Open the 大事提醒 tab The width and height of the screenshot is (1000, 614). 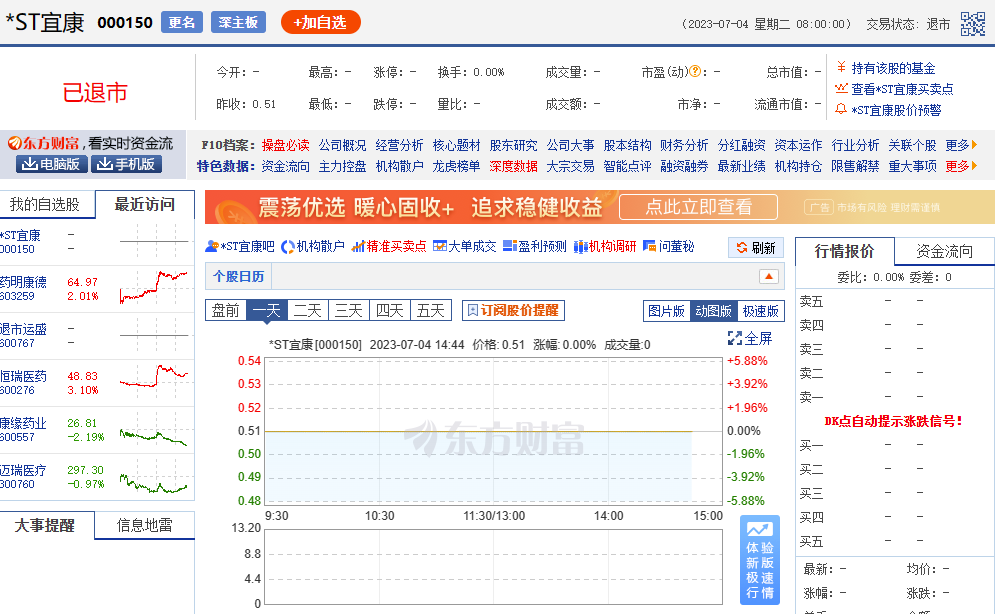pyautogui.click(x=46, y=525)
